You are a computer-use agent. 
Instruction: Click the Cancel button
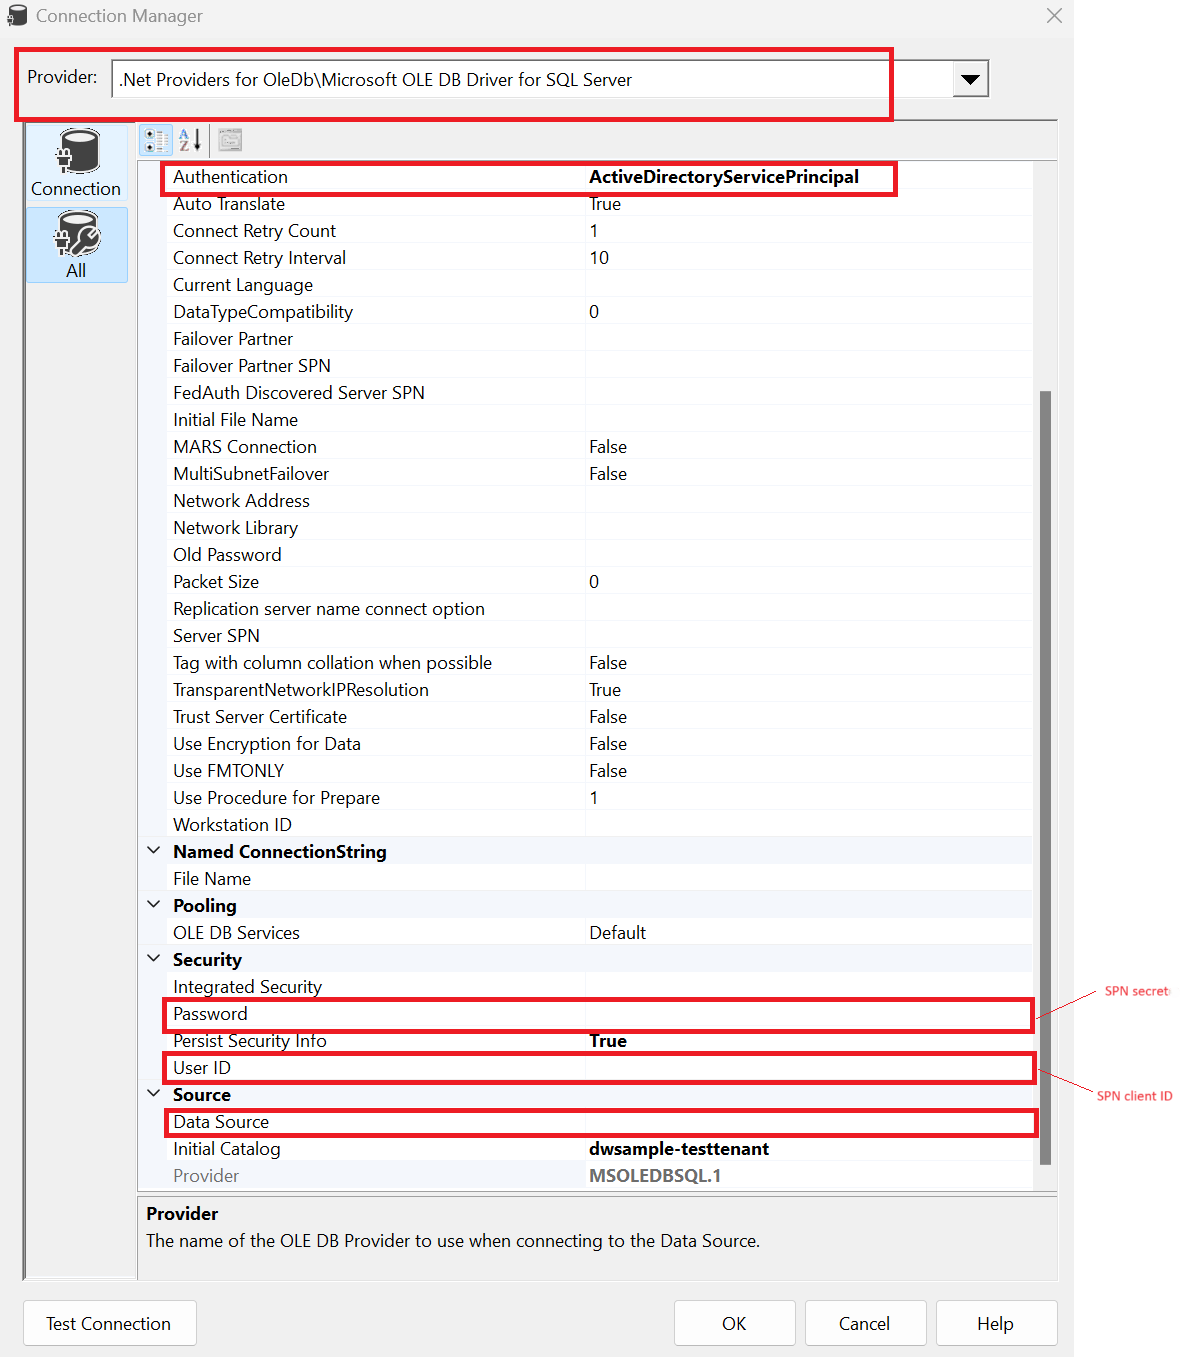pos(864,1323)
